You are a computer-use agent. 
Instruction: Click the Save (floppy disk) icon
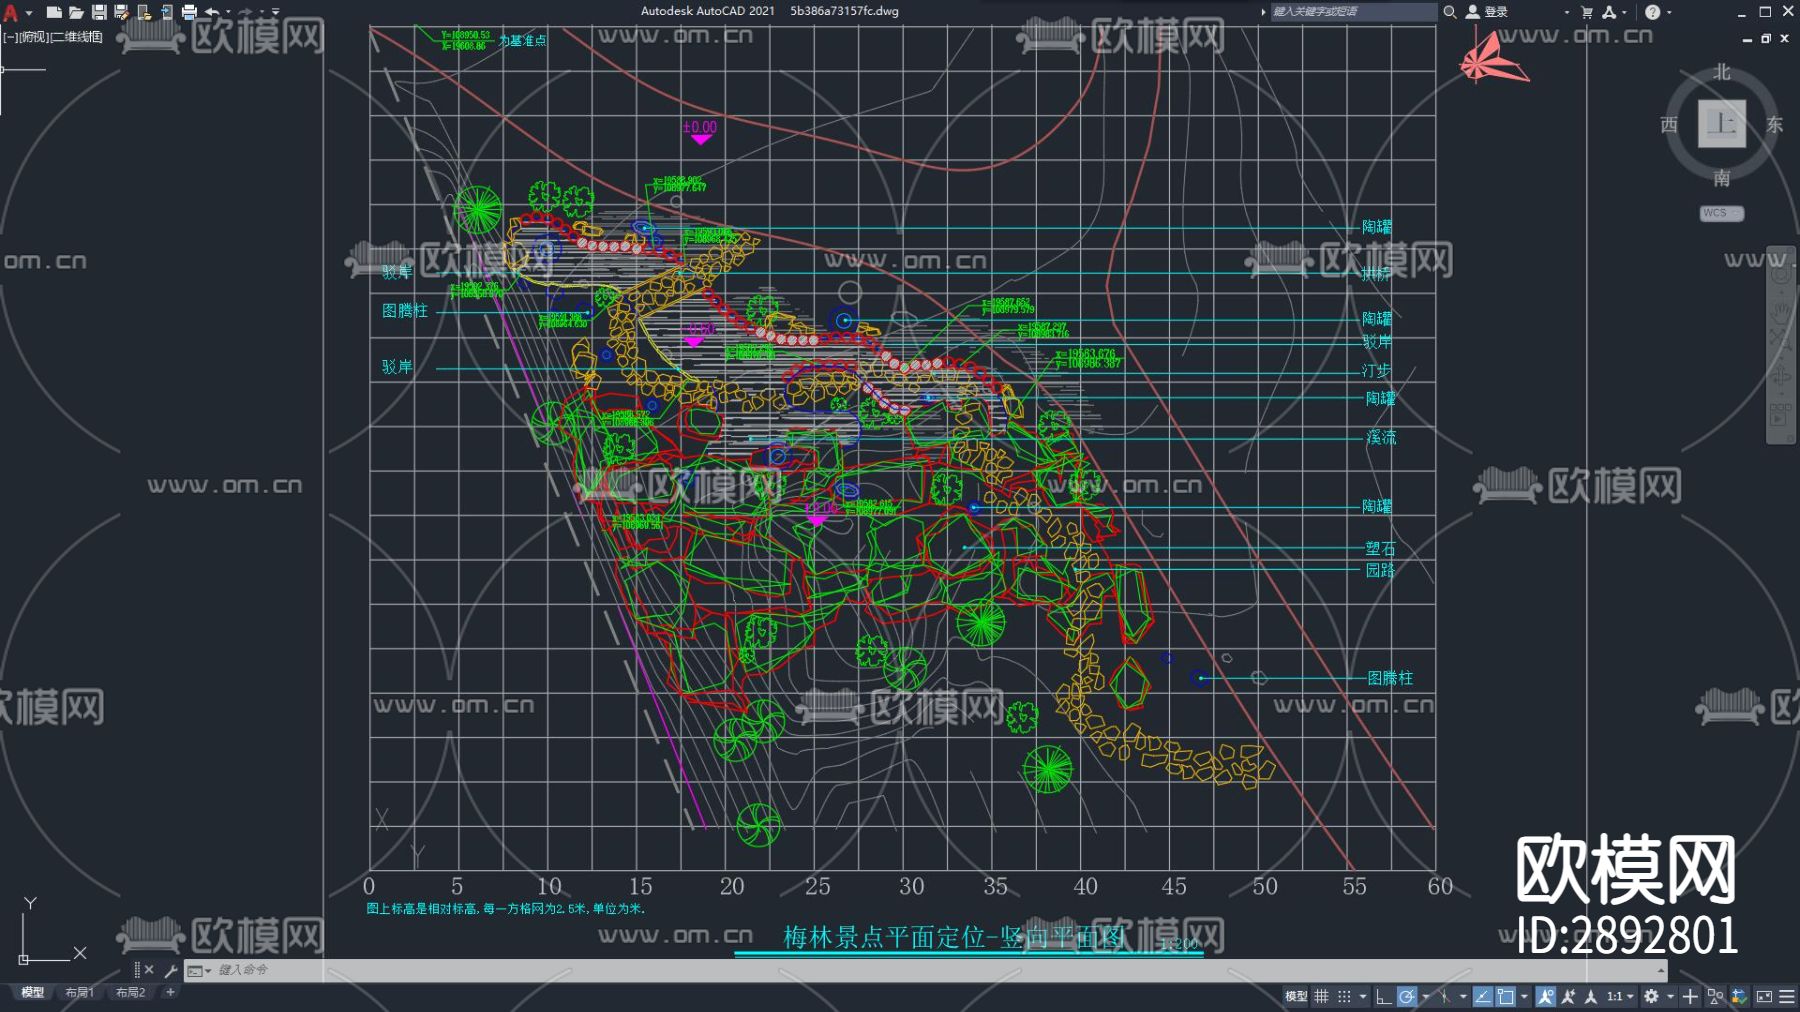tap(100, 12)
